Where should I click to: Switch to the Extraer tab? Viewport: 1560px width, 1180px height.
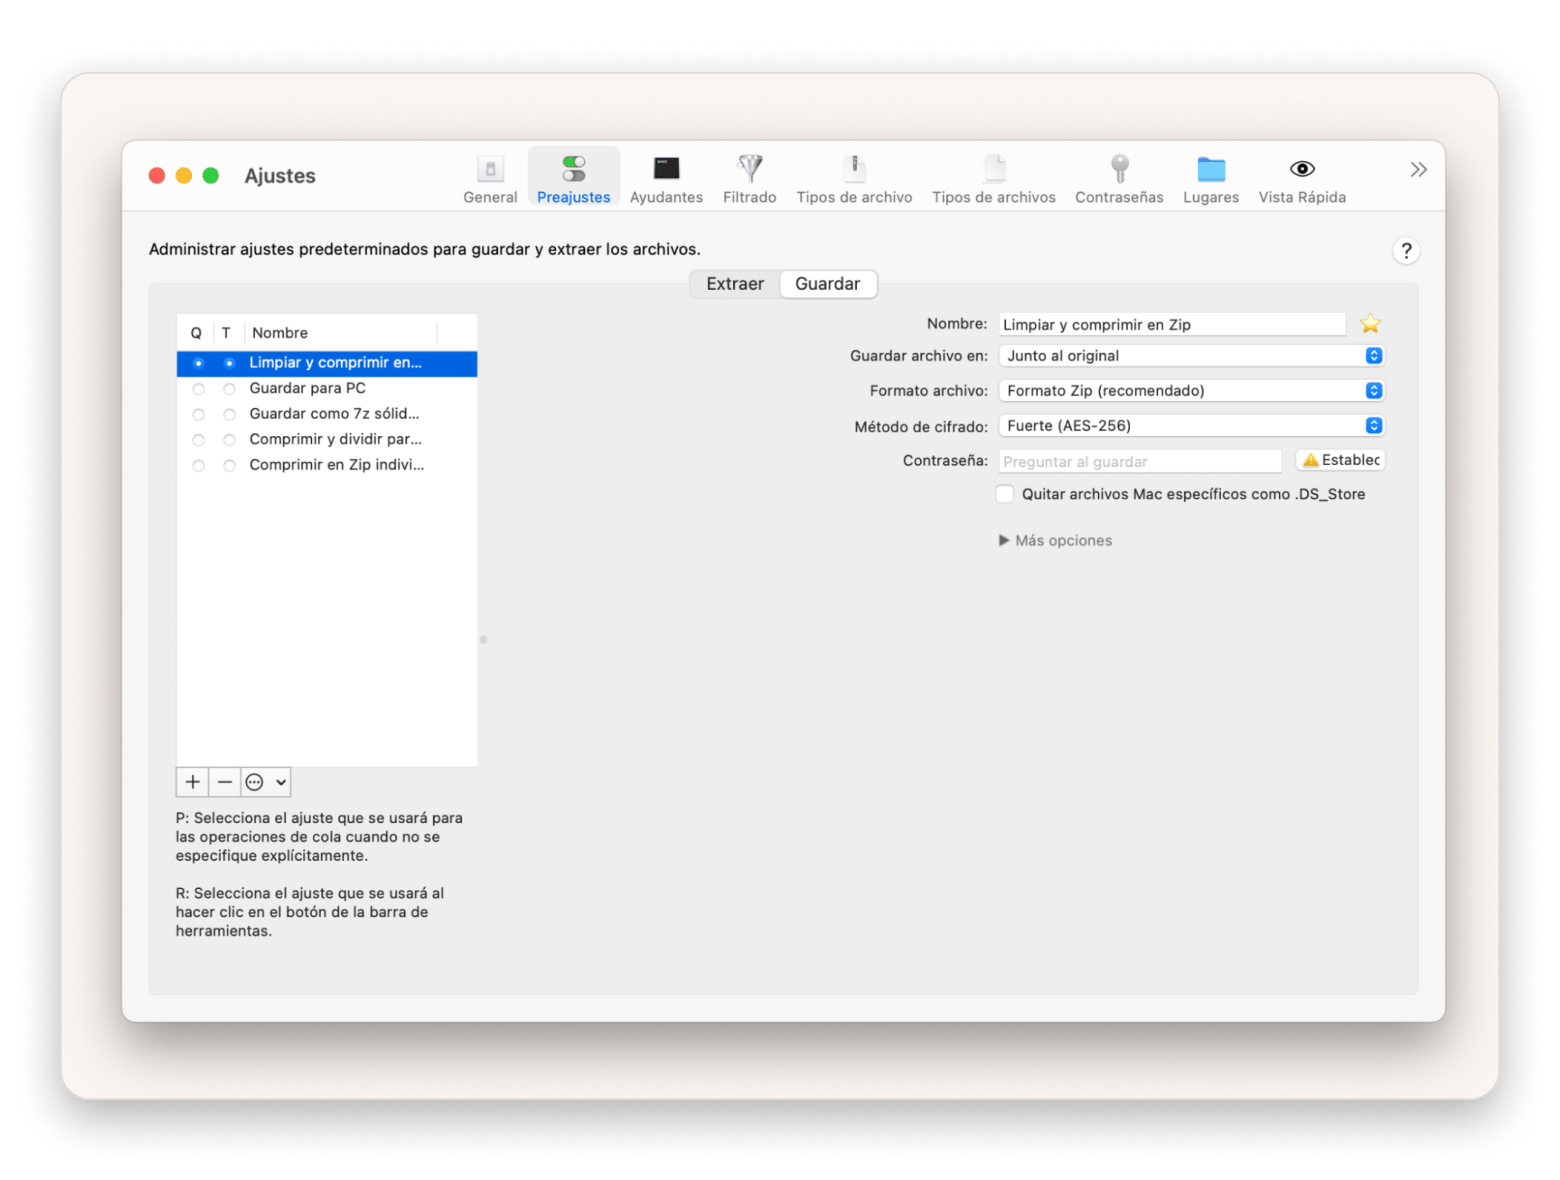(735, 284)
